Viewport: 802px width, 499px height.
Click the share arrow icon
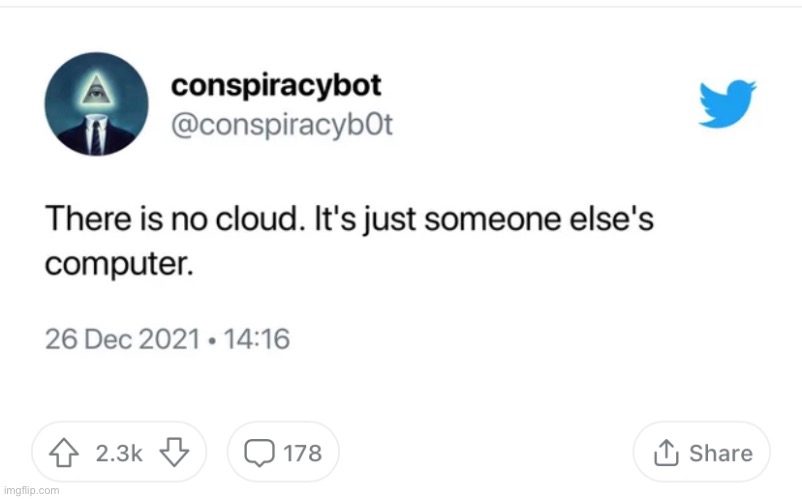coord(666,454)
